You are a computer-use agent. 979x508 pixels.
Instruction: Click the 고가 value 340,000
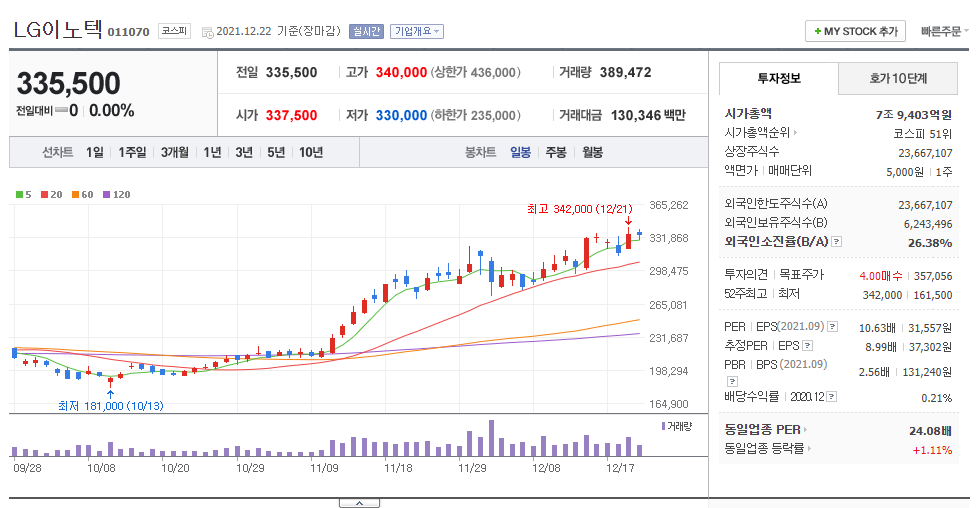[401, 72]
